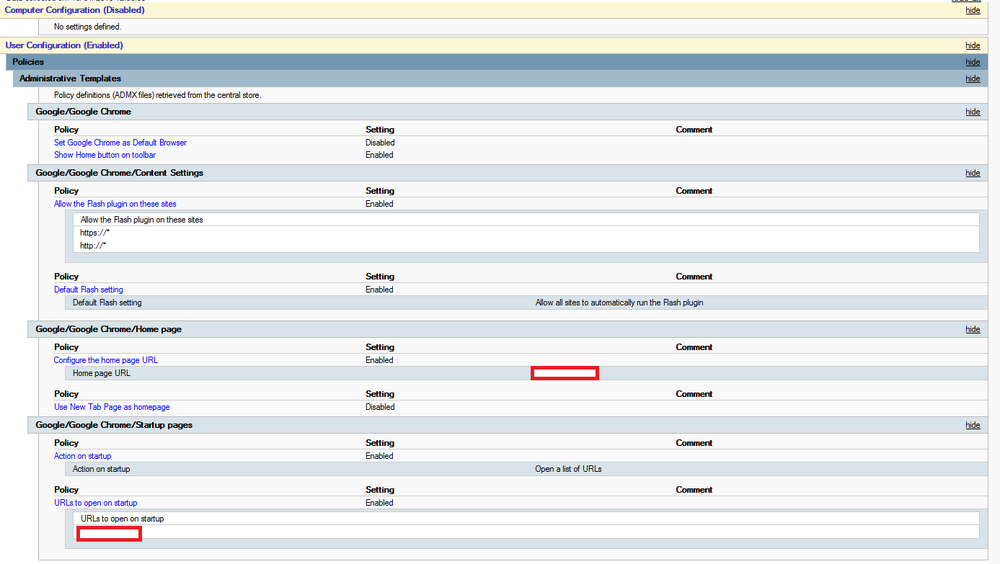Screen dimensions: 1000x564
Task: Open 'Allow the Flash plugin on these sites' policy
Action: 115,204
